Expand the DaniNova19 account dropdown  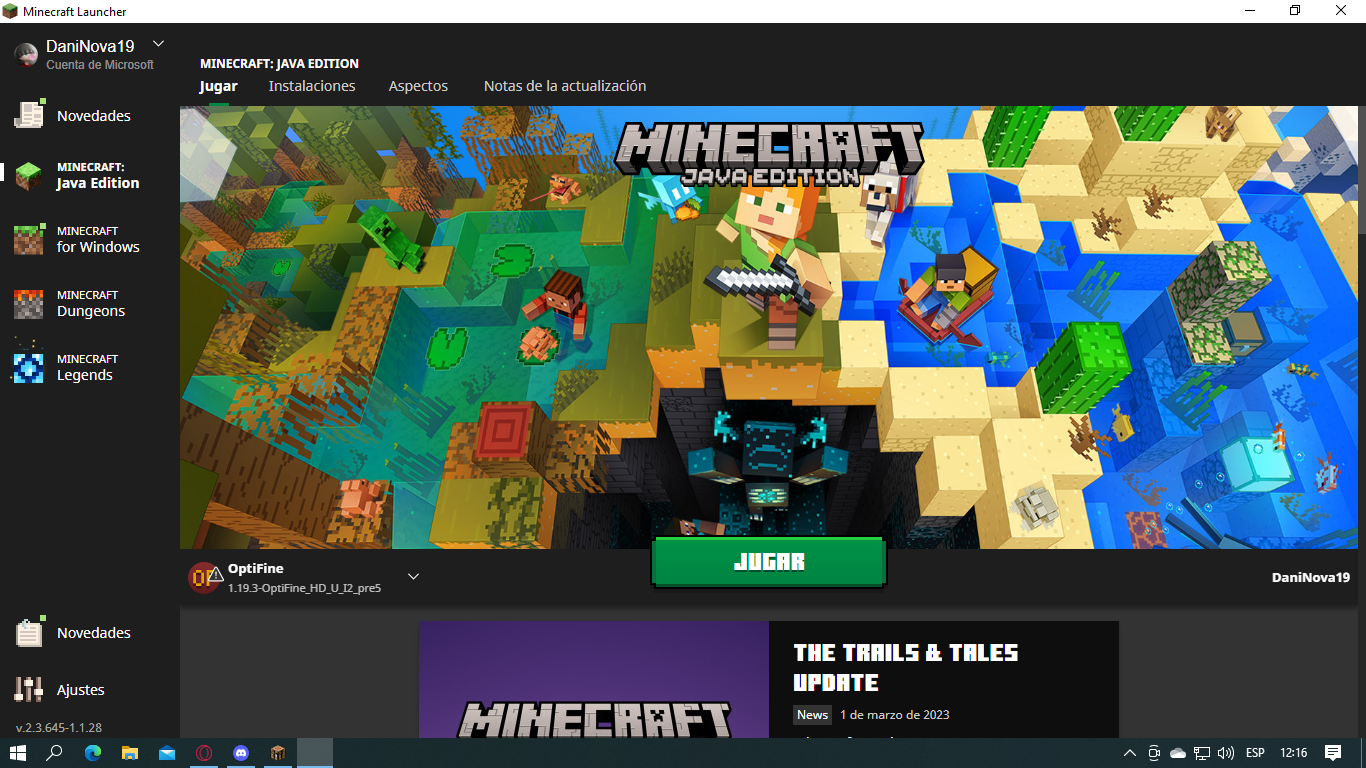pos(158,43)
